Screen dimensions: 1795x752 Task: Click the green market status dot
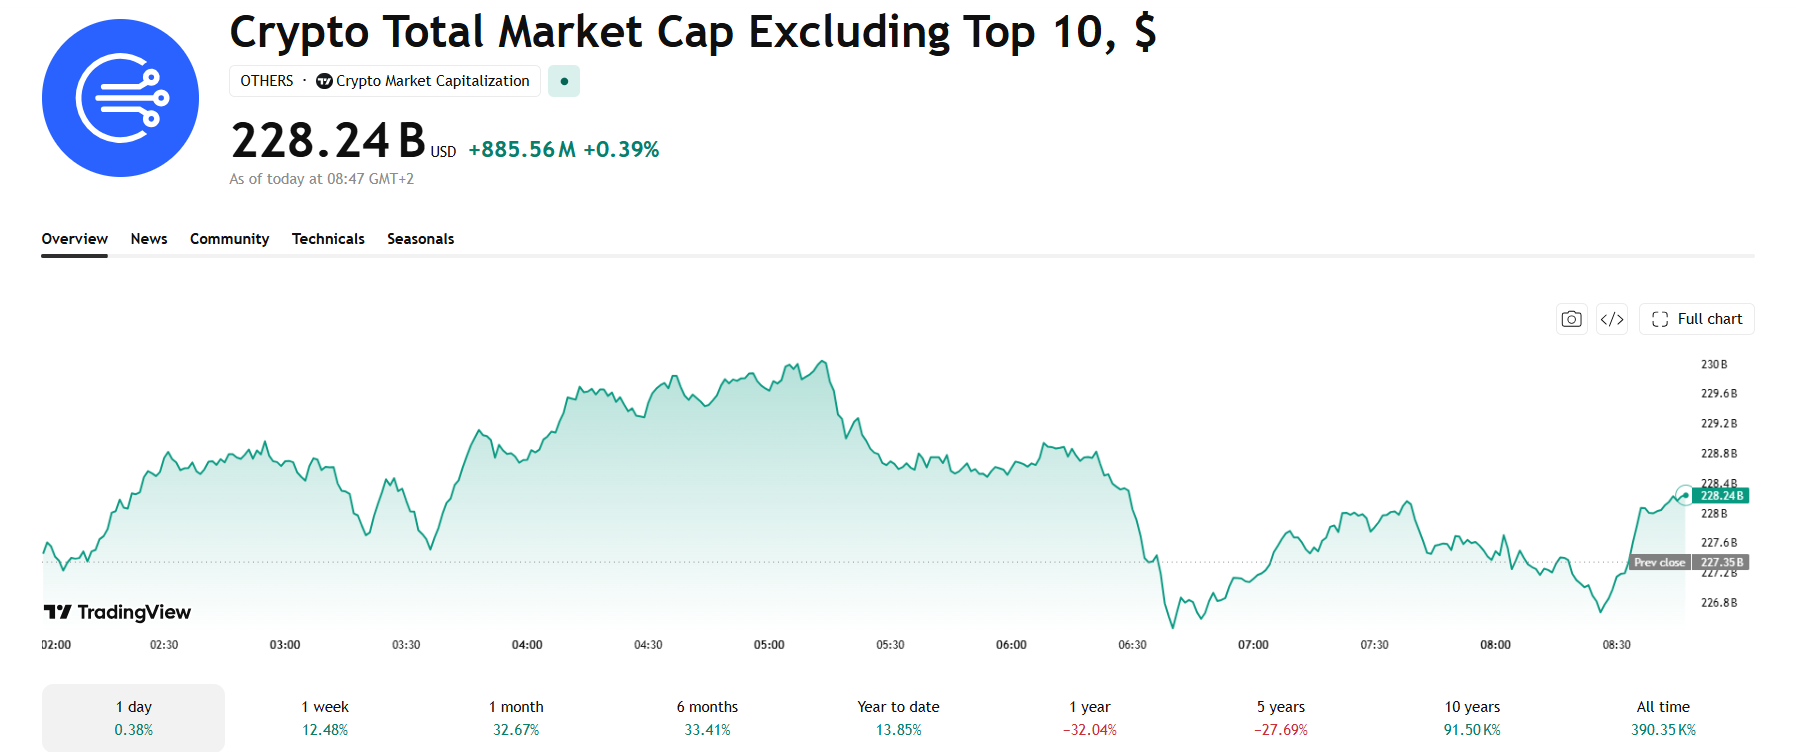tap(564, 81)
